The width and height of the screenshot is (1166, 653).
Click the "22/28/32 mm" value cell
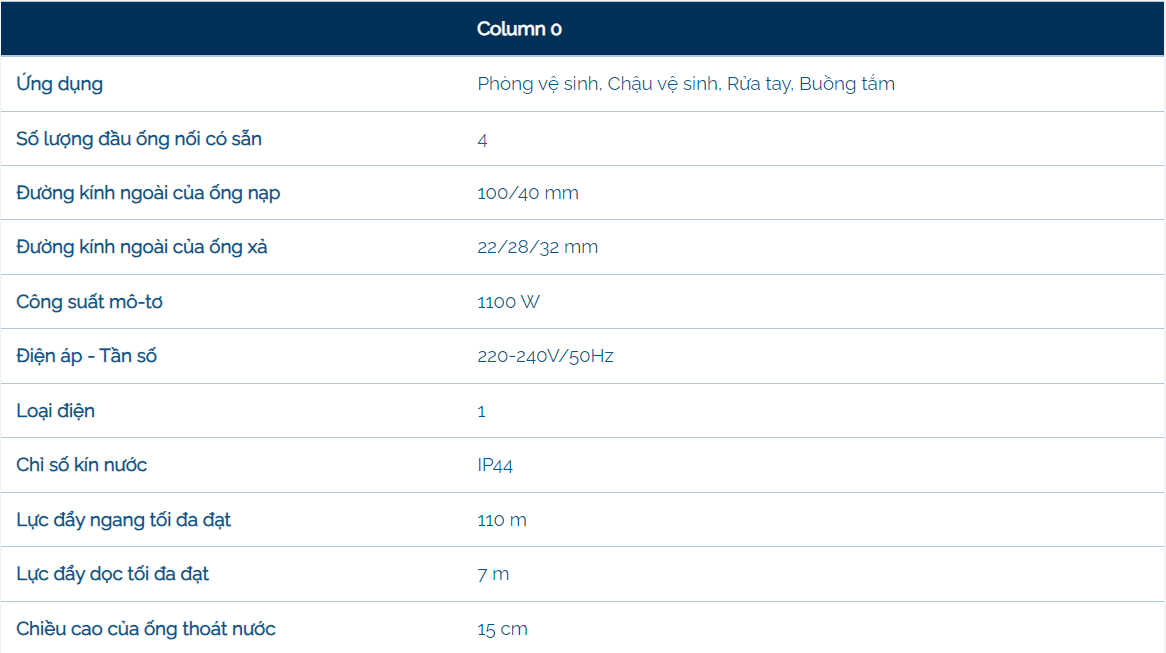click(x=538, y=247)
